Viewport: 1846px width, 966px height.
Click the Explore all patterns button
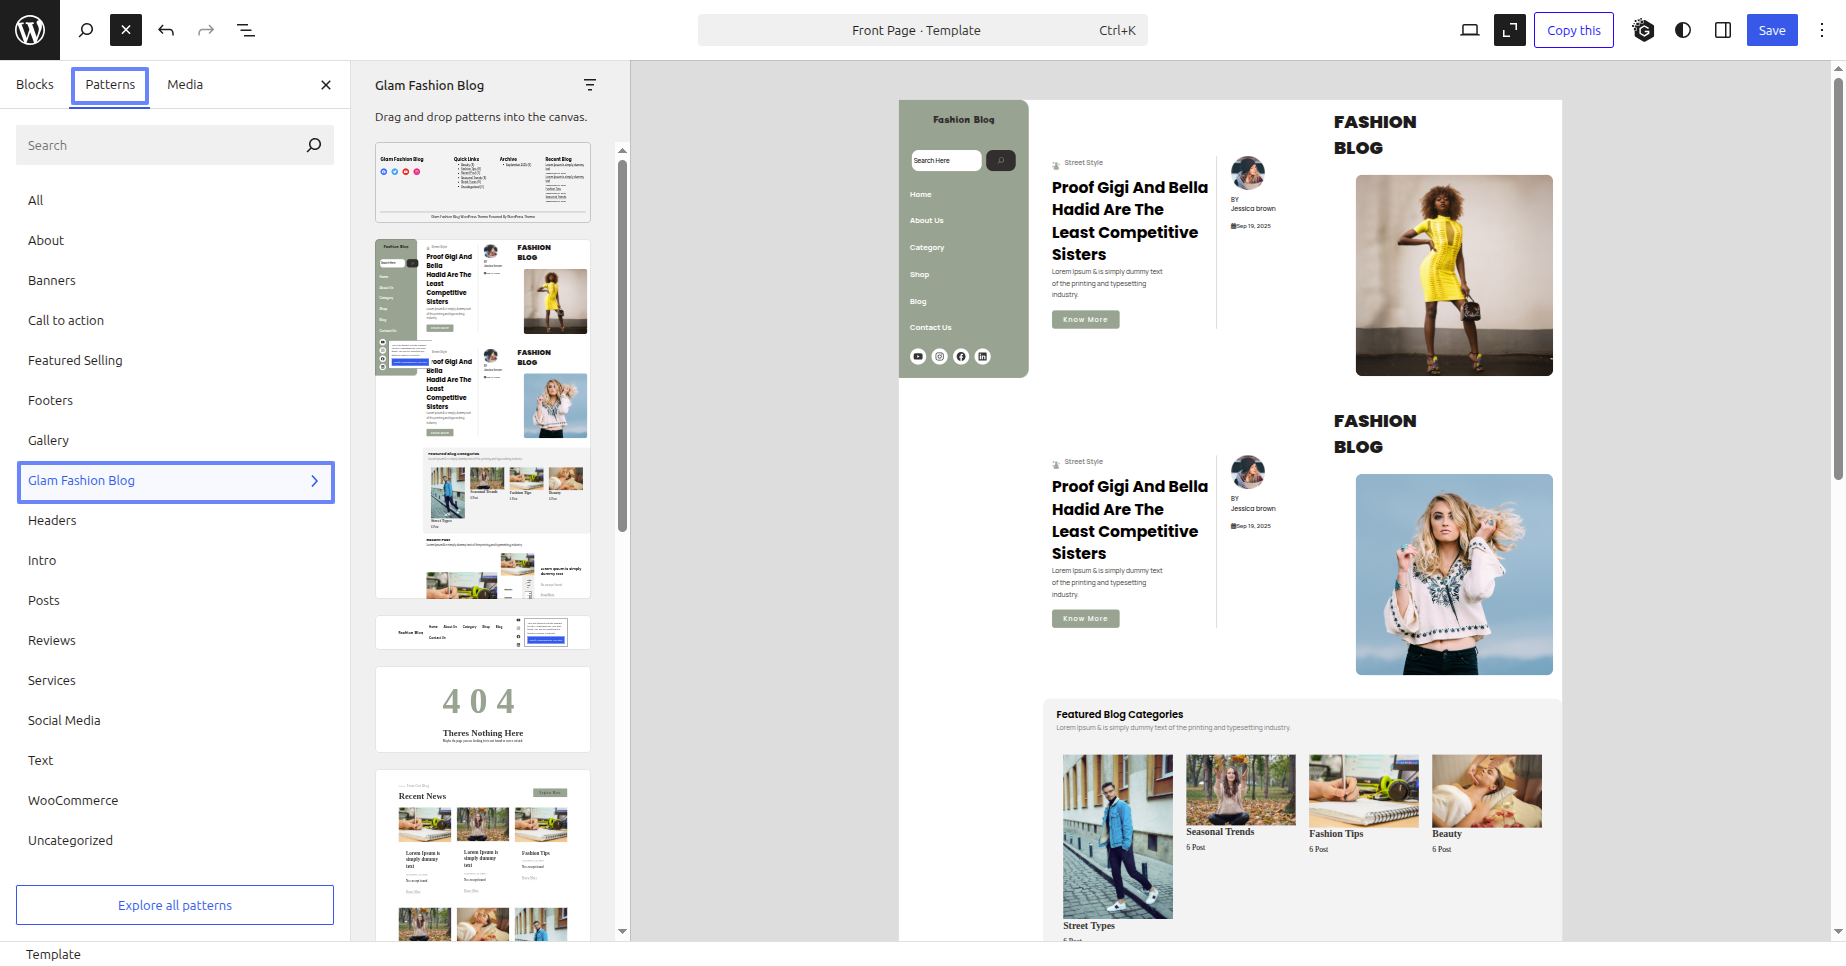pyautogui.click(x=175, y=905)
